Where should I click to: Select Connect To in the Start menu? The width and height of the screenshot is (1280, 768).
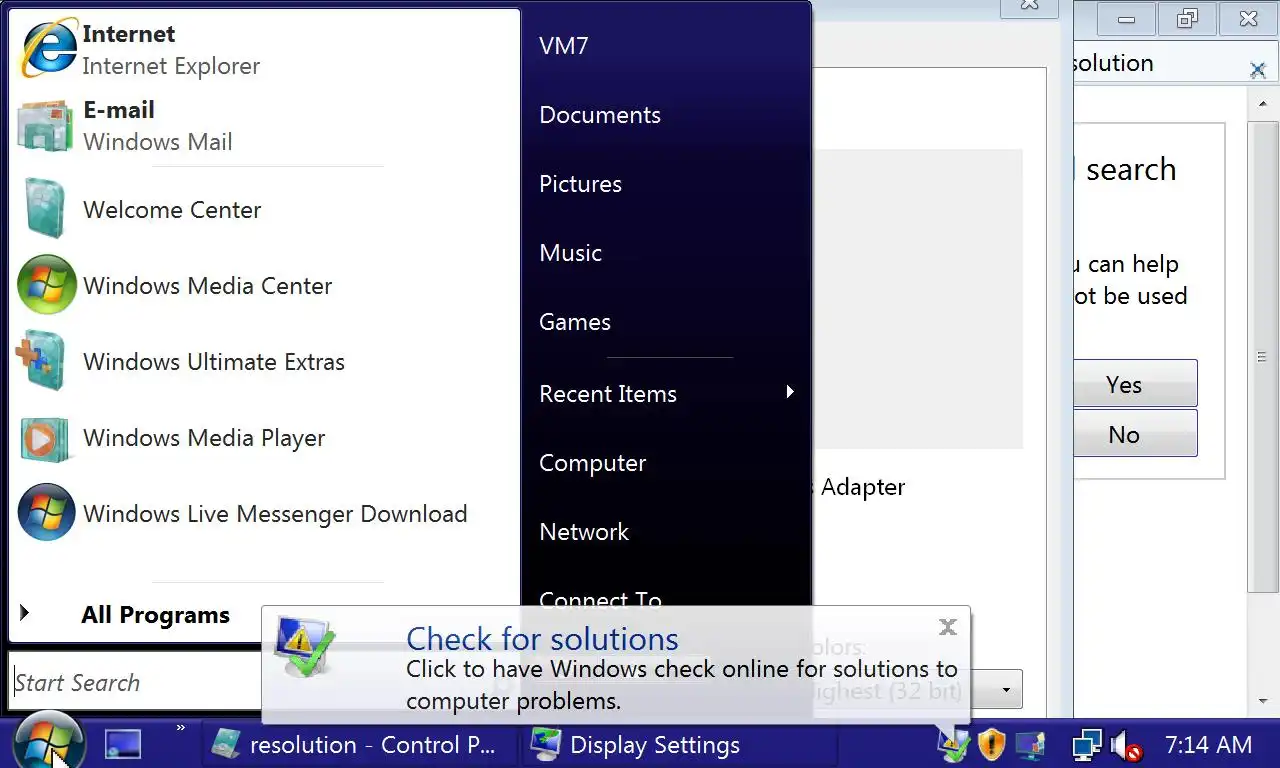point(600,599)
